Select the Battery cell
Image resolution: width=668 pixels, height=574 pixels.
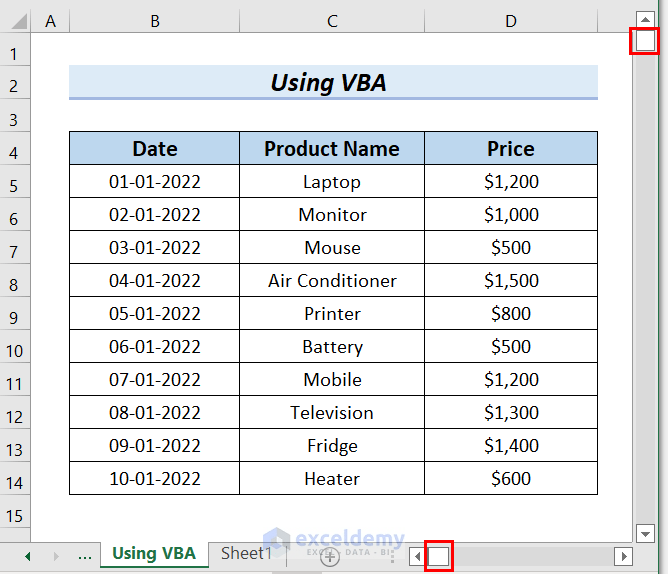(332, 346)
